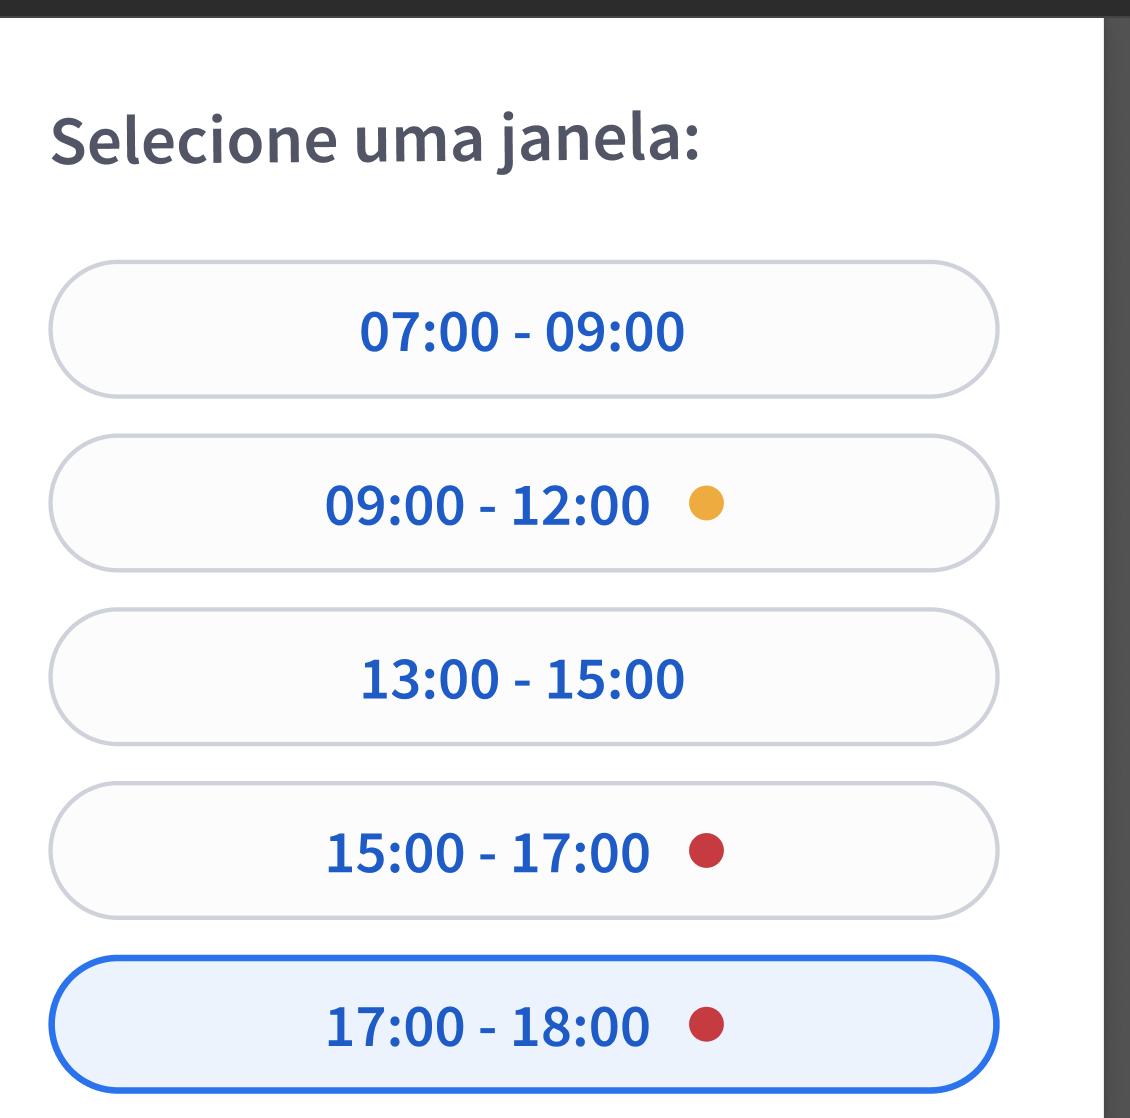This screenshot has width=1130, height=1118.
Task: Choose the earliest morning delivery window
Action: pyautogui.click(x=523, y=330)
